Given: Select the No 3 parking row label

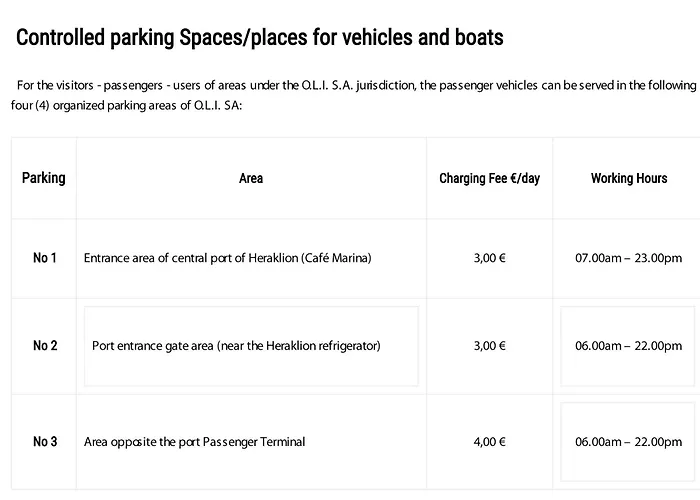Looking at the screenshot, I should click(45, 442).
